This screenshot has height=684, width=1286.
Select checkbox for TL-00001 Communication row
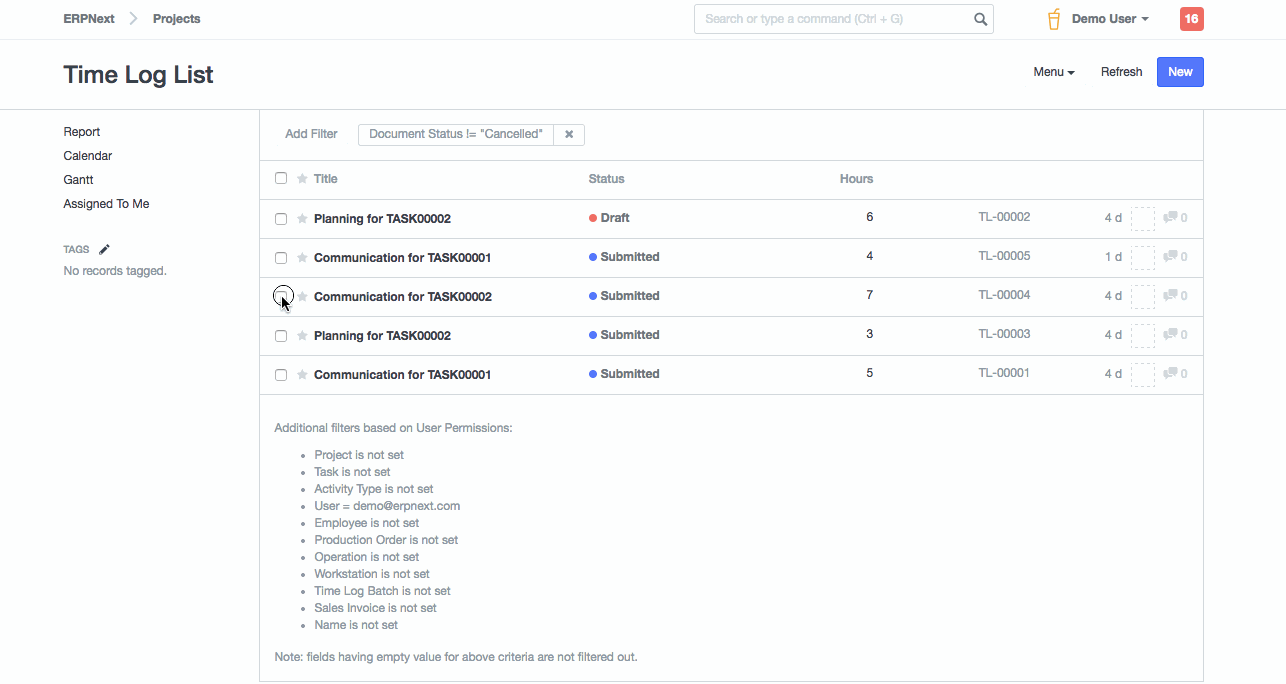(x=281, y=375)
